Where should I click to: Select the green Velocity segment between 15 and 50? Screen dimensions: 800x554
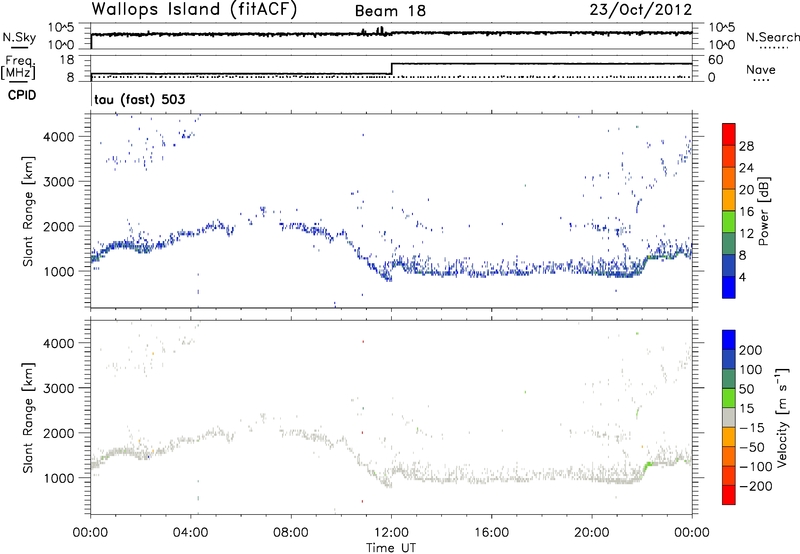point(729,398)
